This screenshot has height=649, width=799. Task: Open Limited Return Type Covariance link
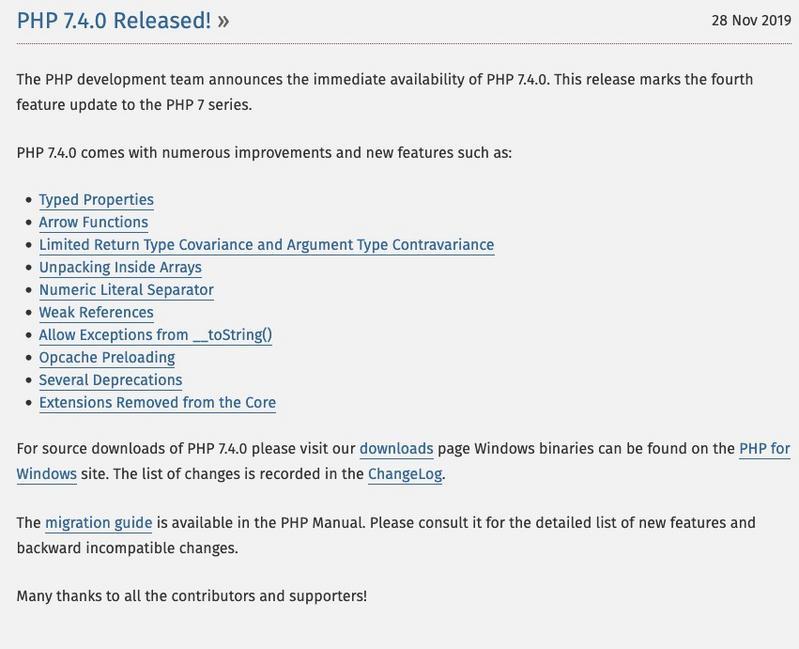click(267, 245)
